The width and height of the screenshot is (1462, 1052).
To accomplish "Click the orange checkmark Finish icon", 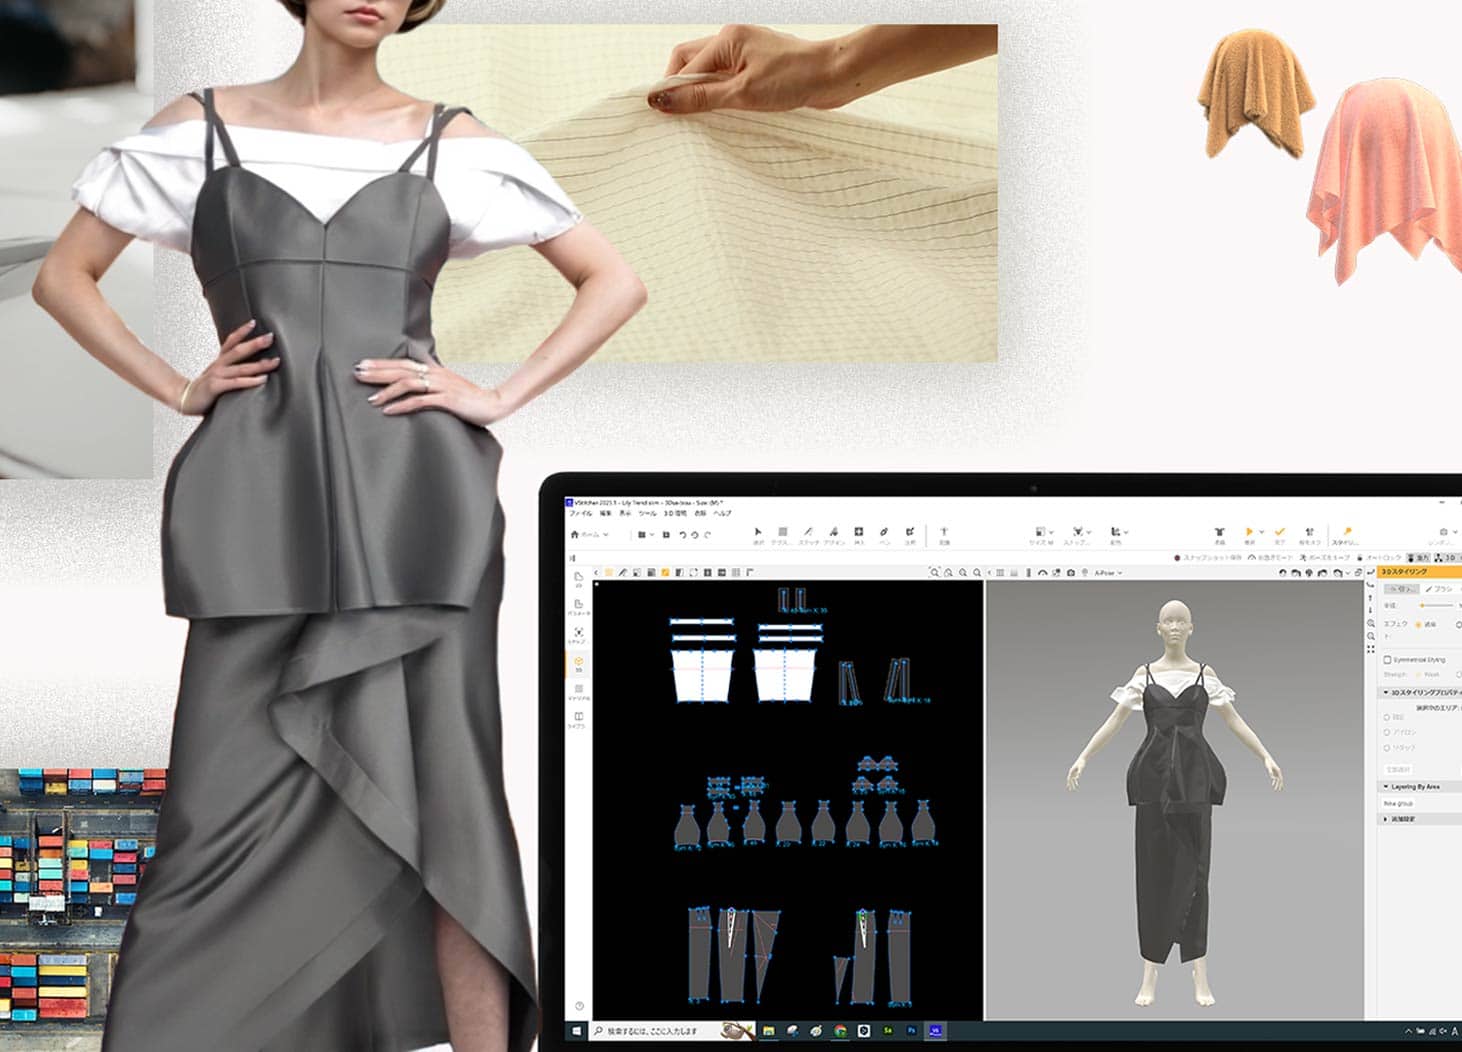I will 1279,532.
